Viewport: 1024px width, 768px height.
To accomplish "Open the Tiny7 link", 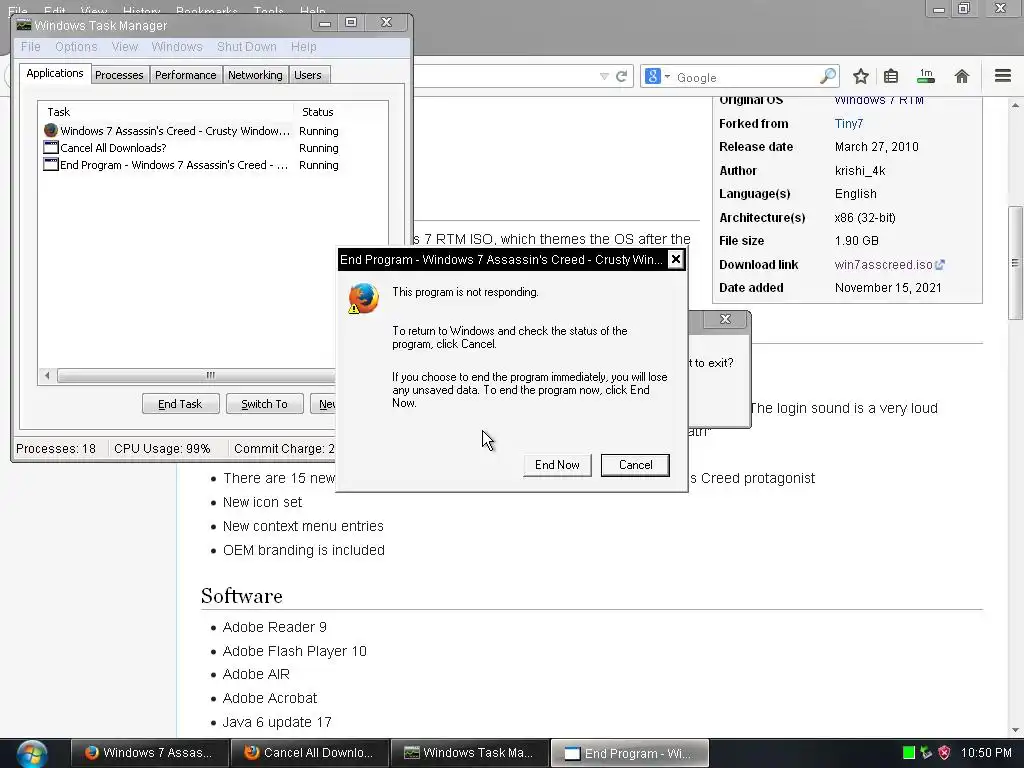I will click(x=848, y=123).
